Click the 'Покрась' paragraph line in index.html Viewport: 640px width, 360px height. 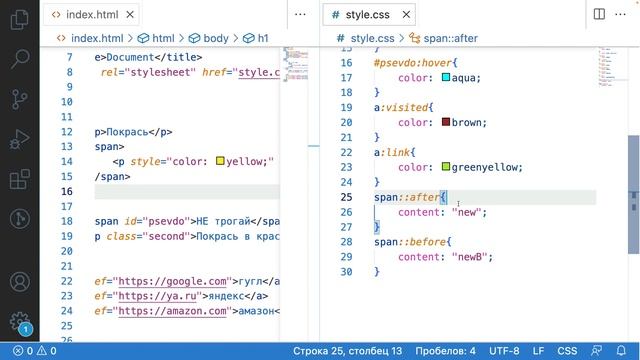tap(133, 132)
